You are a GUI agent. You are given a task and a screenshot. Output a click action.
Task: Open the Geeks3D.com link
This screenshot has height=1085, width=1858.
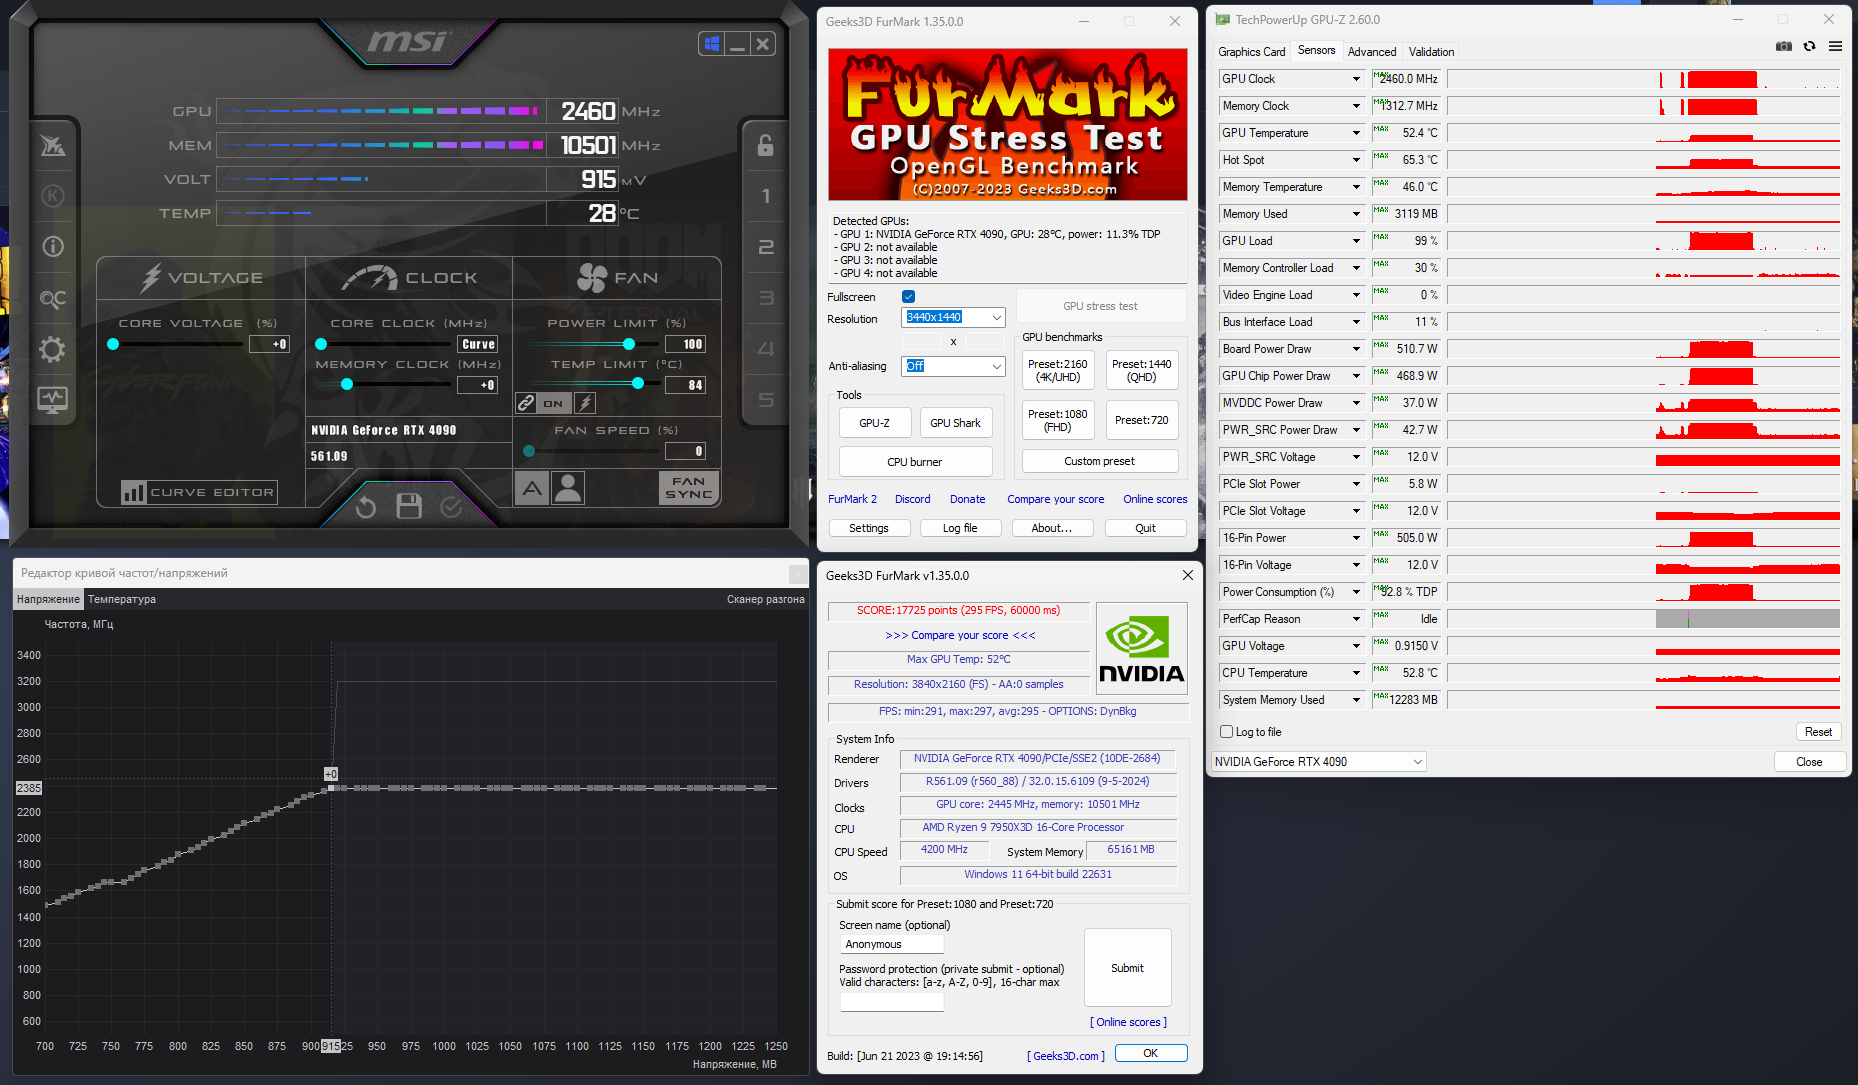tap(1066, 1056)
